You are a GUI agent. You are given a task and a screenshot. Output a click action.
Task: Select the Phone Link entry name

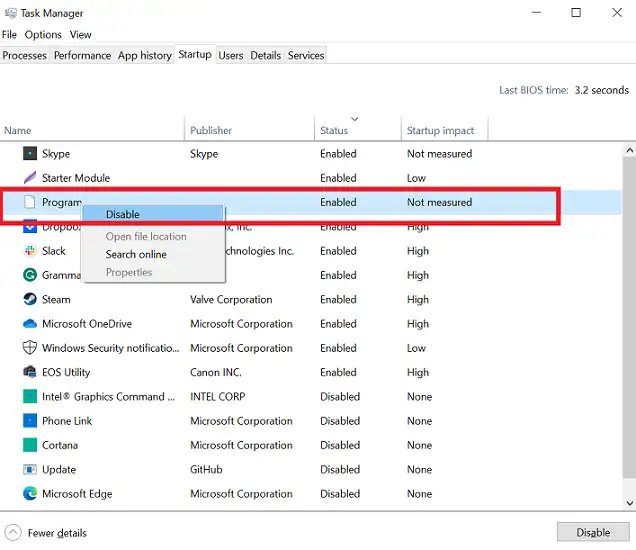67,421
